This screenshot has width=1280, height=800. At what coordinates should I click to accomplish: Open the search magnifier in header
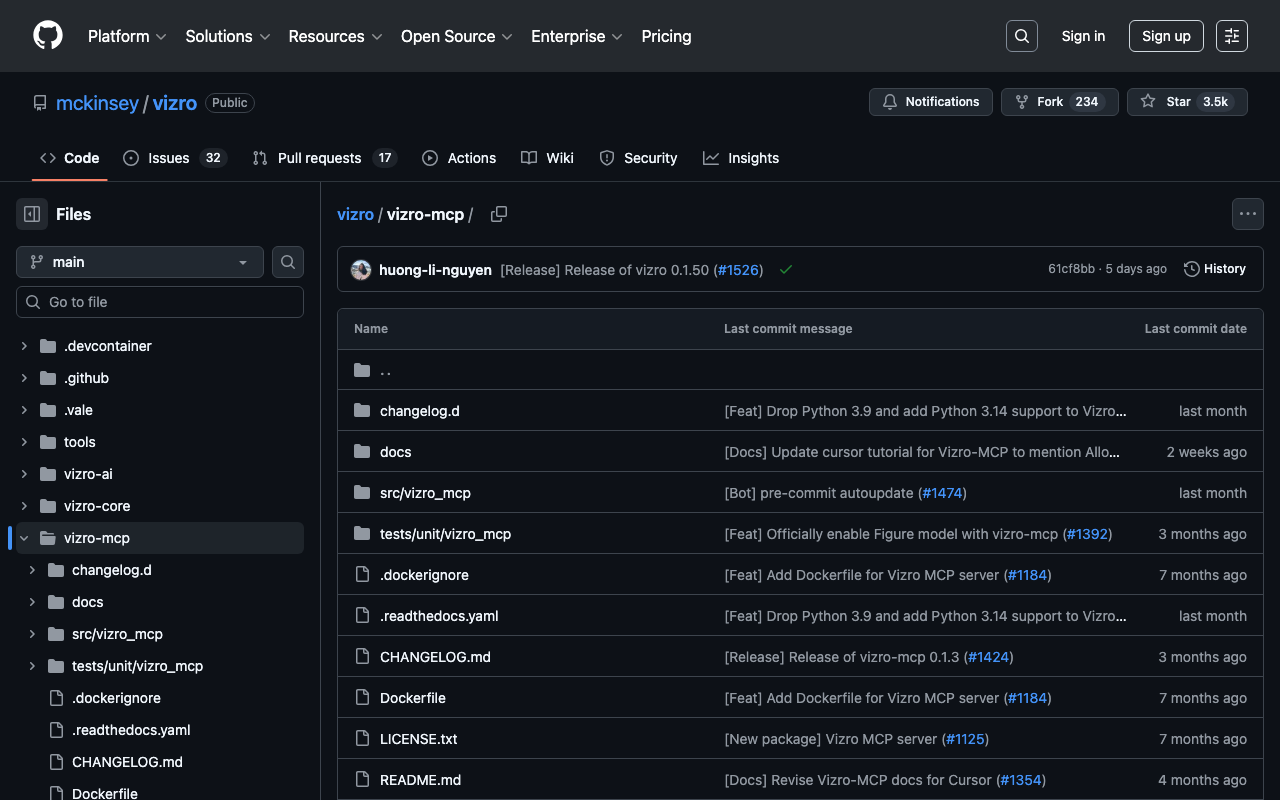pos(1021,36)
